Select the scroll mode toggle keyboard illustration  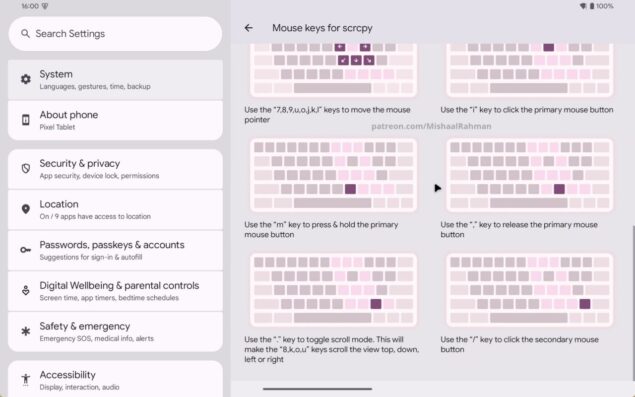333,290
